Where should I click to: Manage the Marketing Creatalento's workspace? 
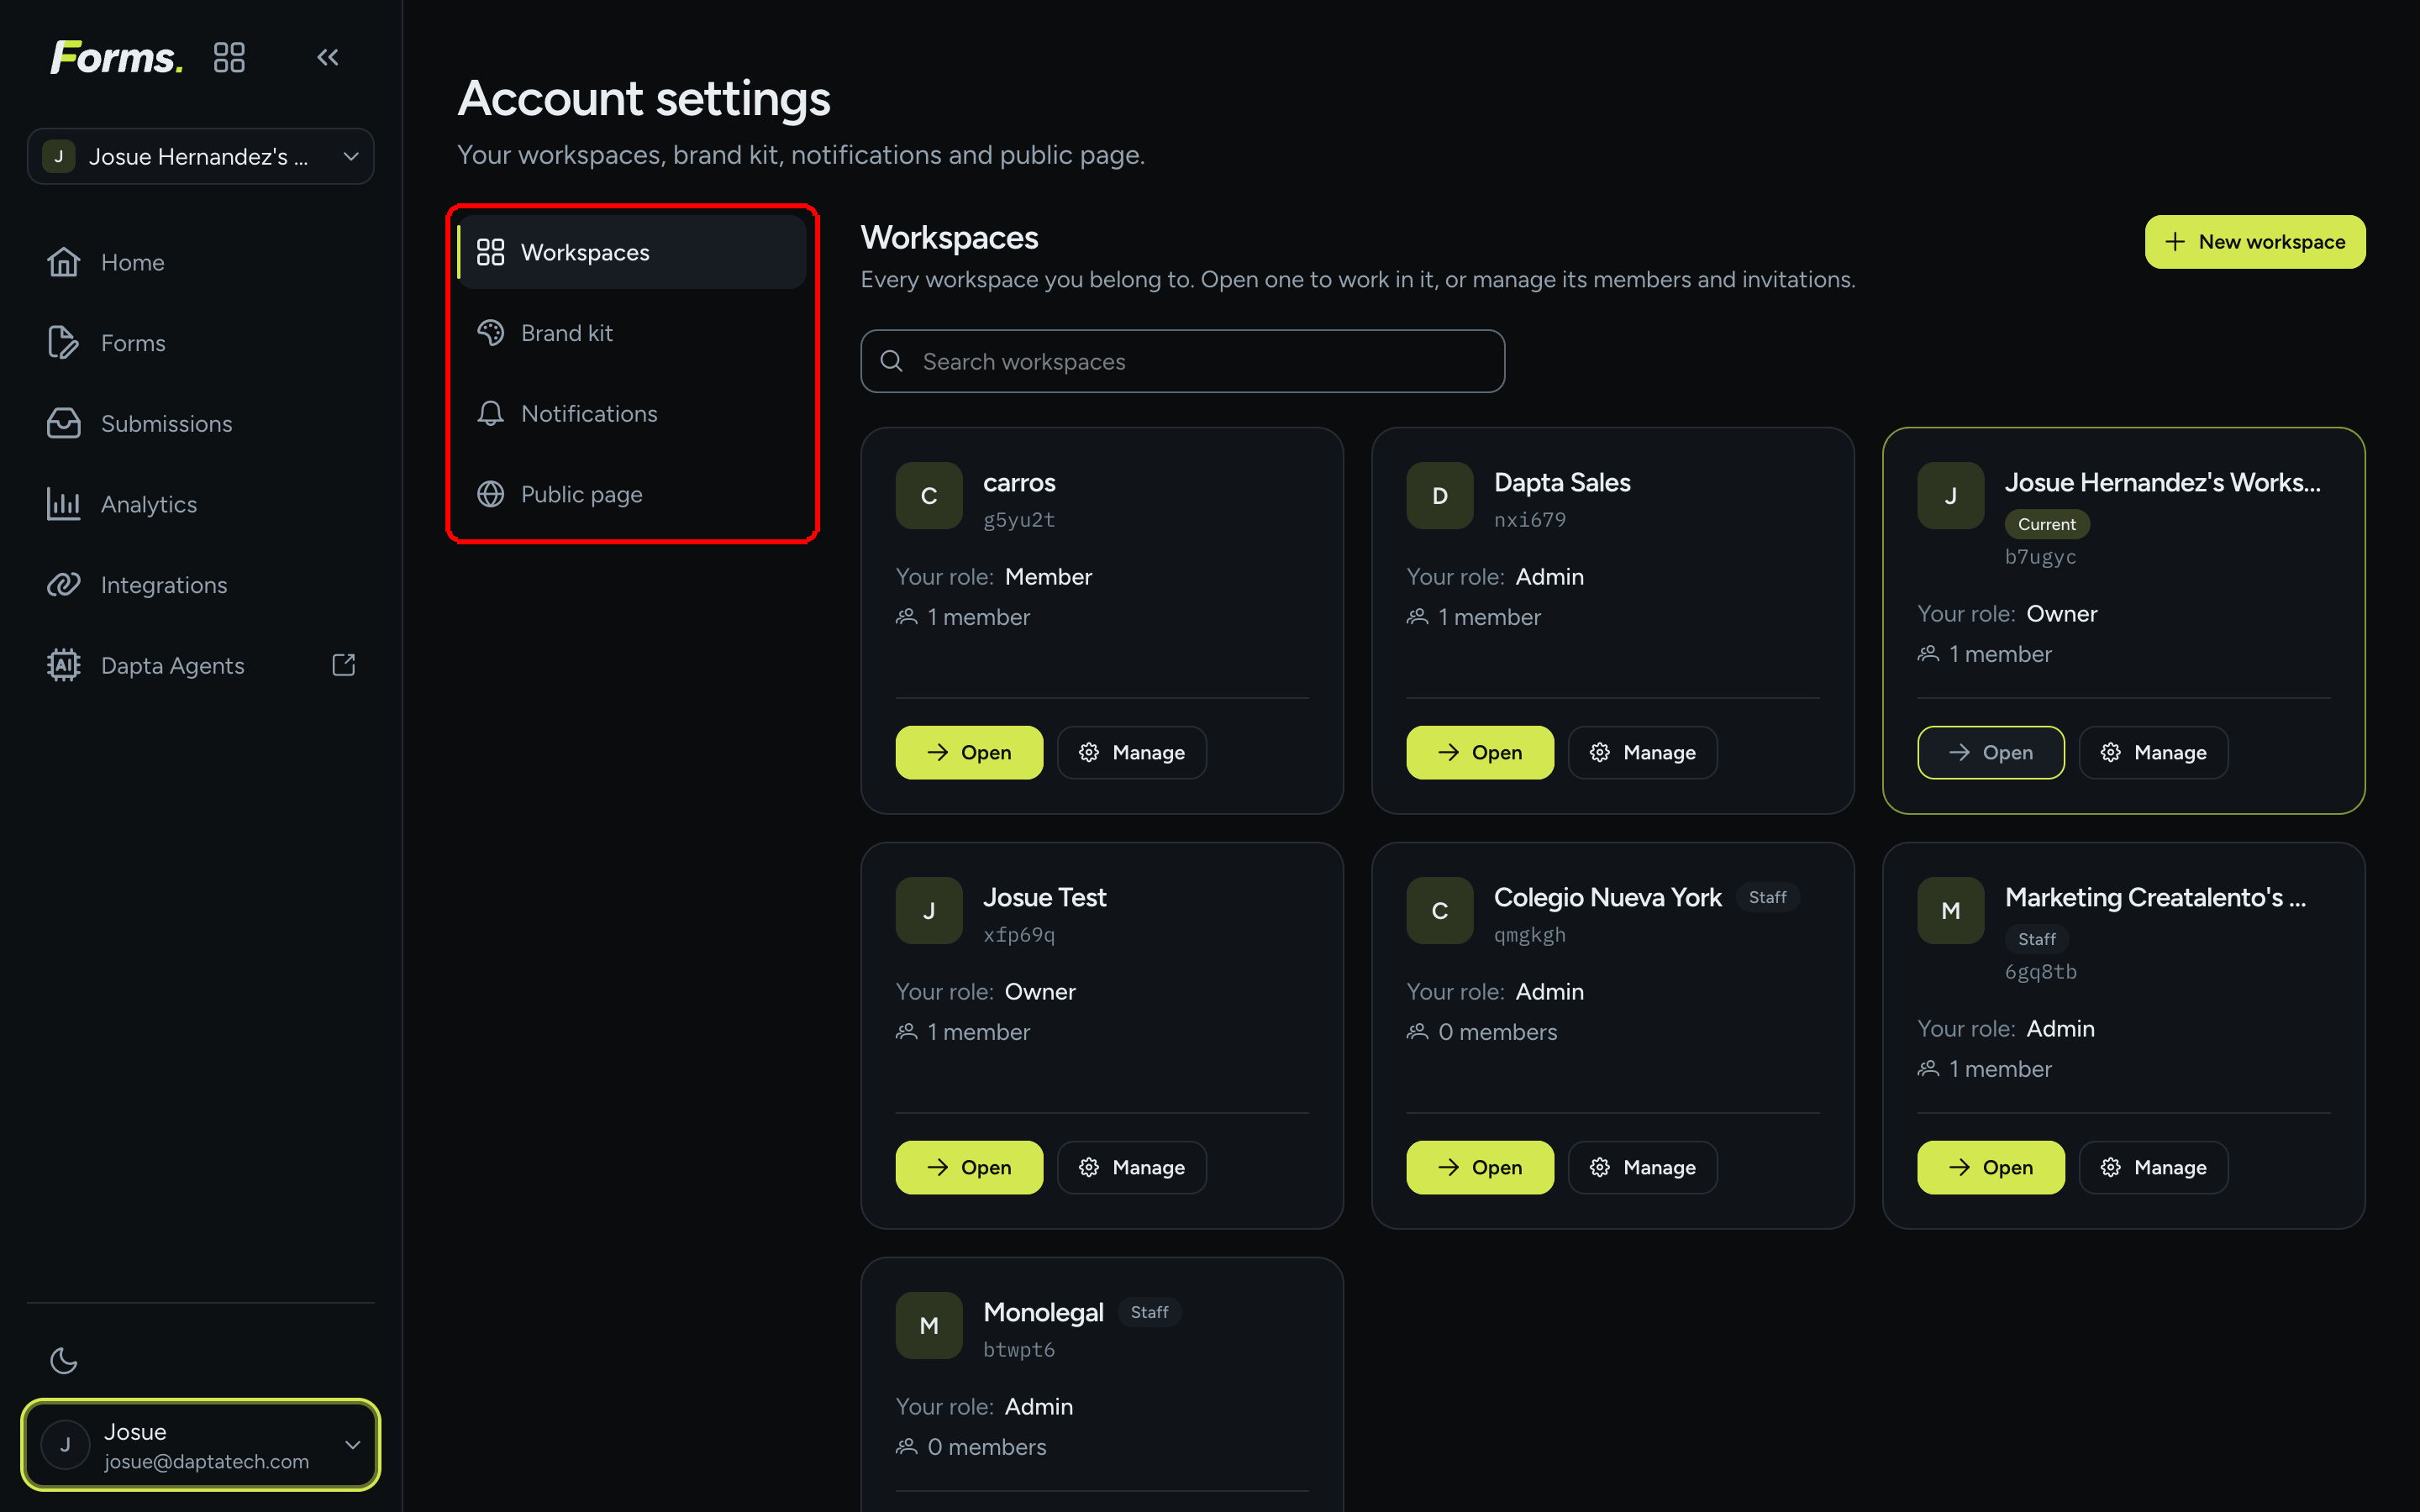click(x=2154, y=1167)
